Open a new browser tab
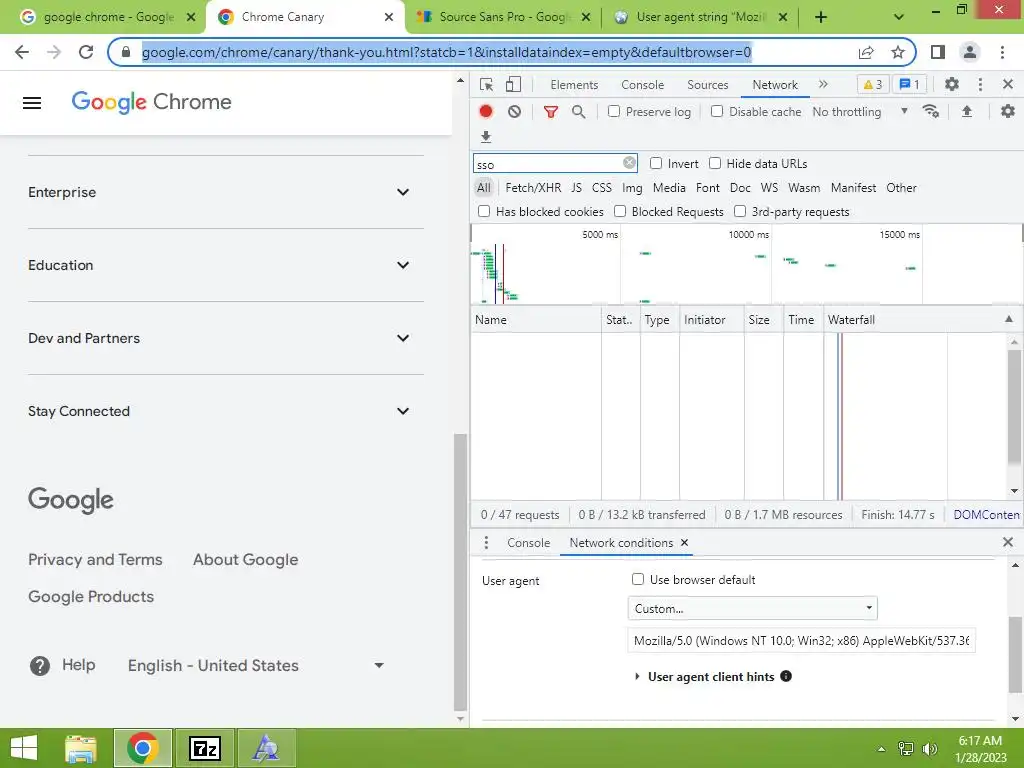 pos(821,17)
